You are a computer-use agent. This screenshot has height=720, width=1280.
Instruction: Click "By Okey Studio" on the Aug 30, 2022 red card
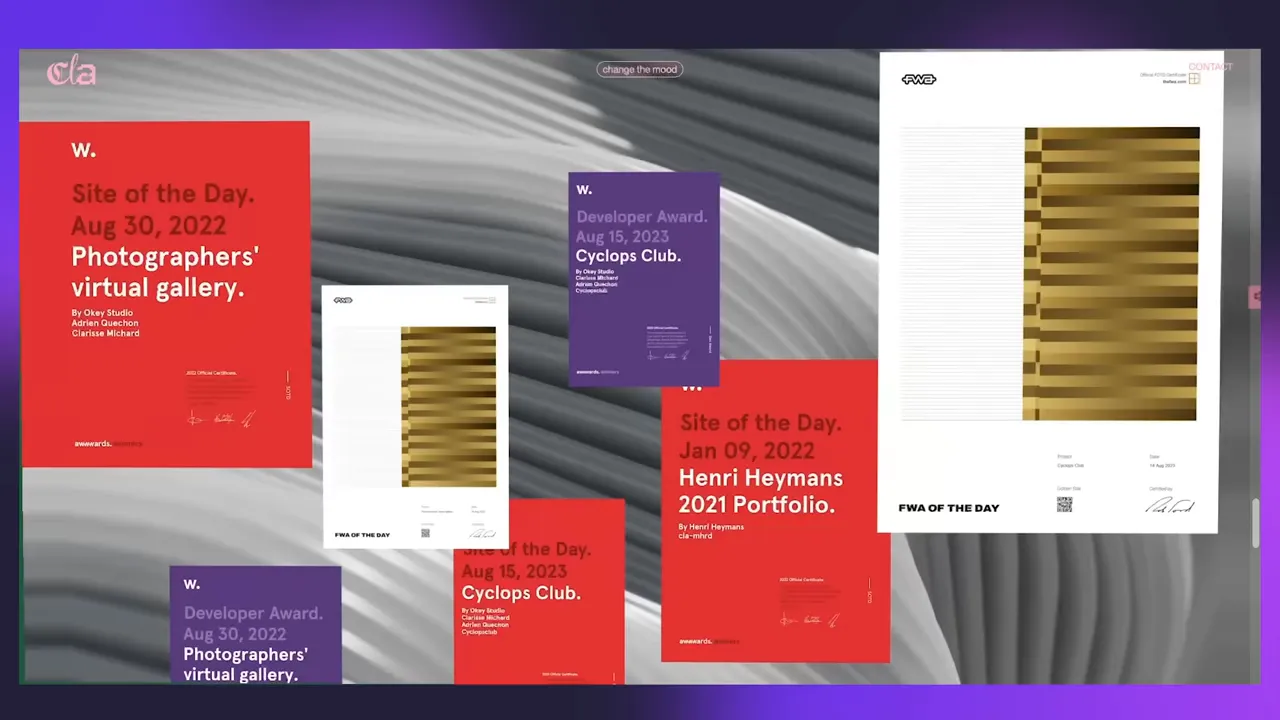coord(102,313)
